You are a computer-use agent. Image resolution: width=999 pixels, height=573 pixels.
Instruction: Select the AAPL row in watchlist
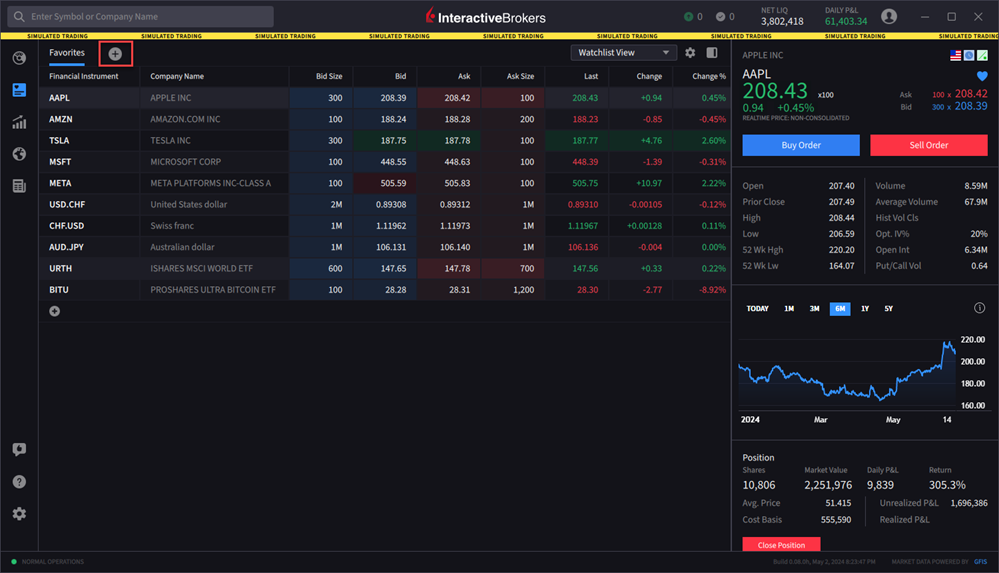[x=385, y=98]
